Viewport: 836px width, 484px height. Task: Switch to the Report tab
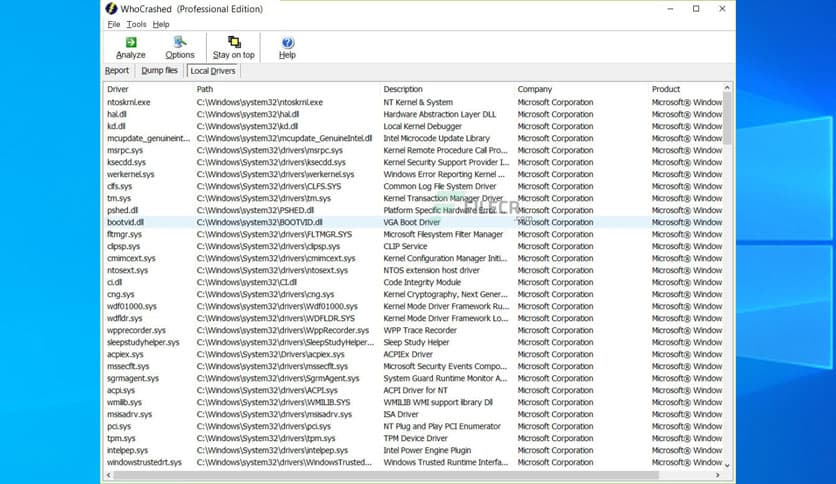point(117,70)
